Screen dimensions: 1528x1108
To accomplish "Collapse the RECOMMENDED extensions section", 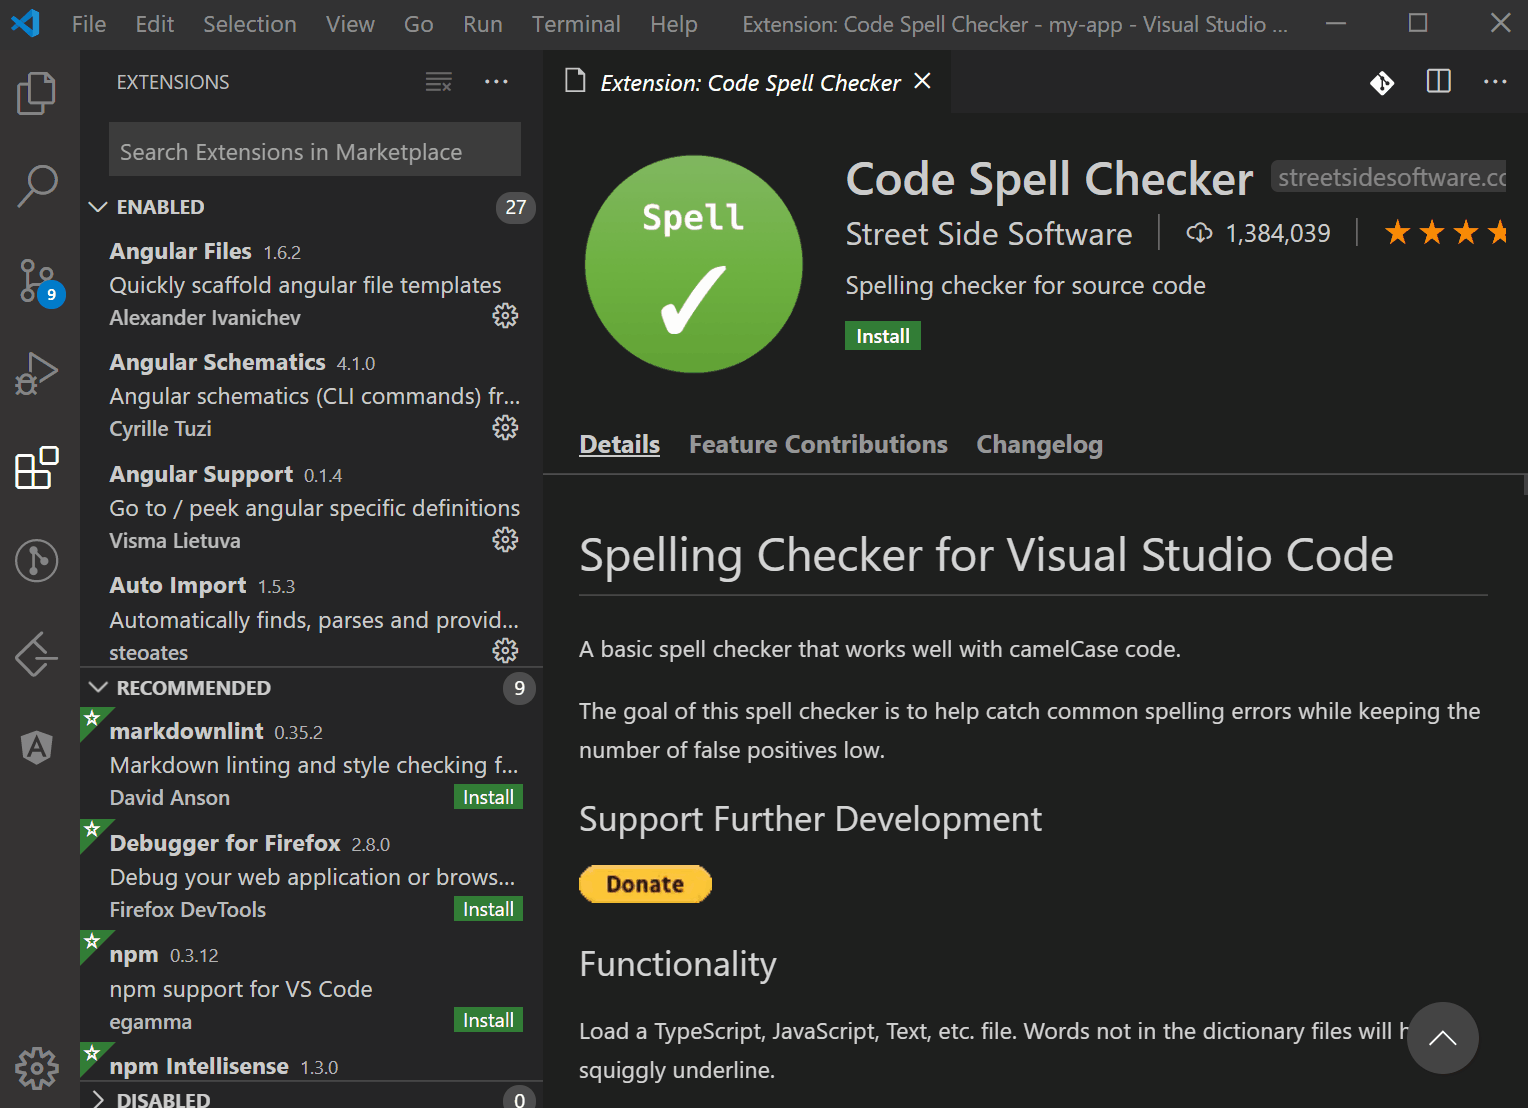I will click(x=98, y=687).
